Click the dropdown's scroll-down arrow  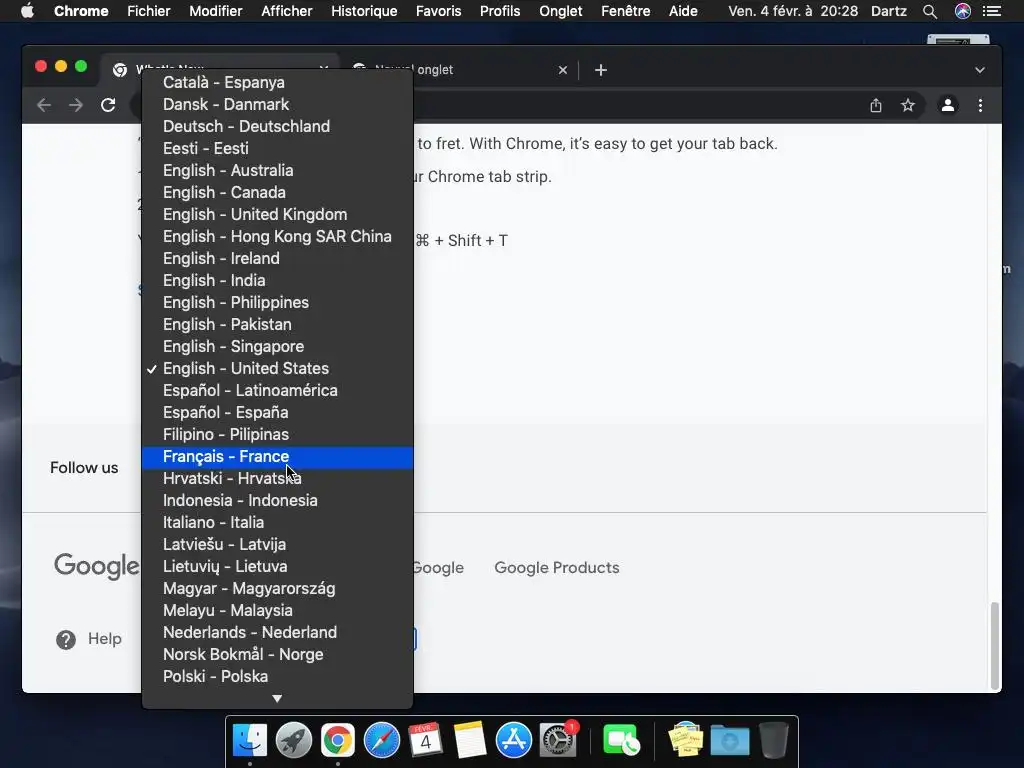coord(277,698)
